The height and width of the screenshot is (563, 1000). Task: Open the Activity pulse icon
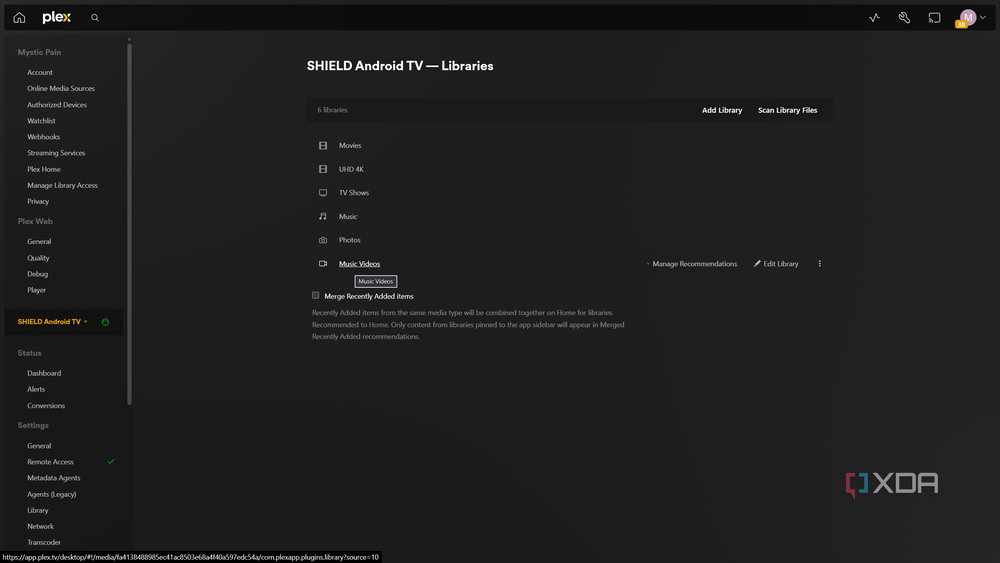pyautogui.click(x=874, y=18)
